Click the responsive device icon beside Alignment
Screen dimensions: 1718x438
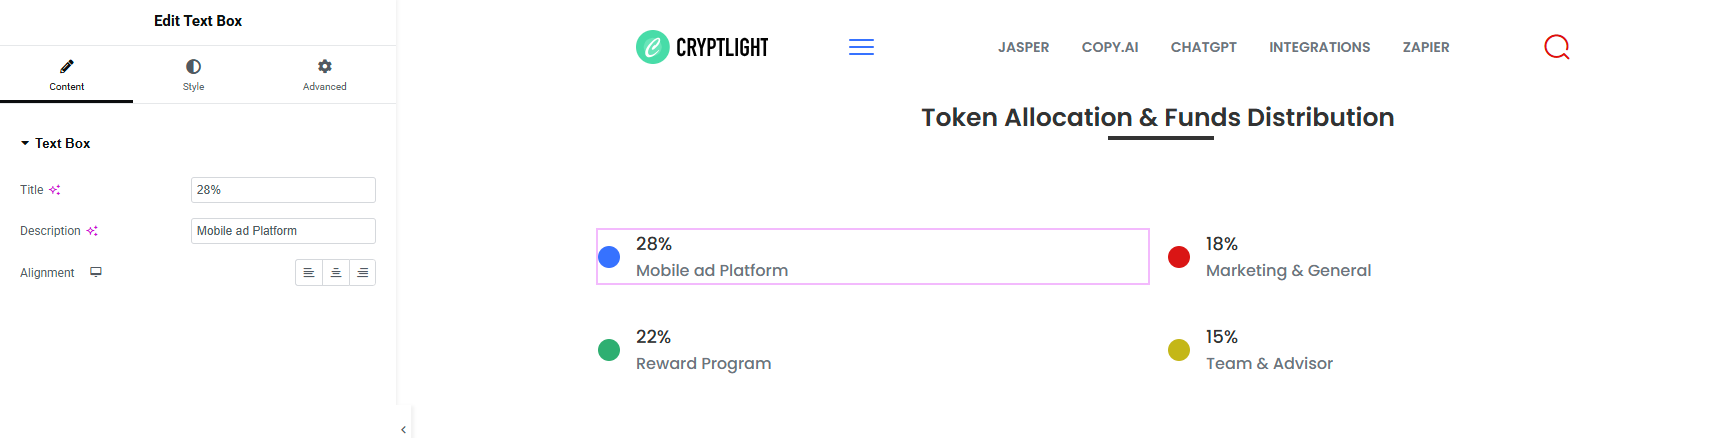point(96,272)
